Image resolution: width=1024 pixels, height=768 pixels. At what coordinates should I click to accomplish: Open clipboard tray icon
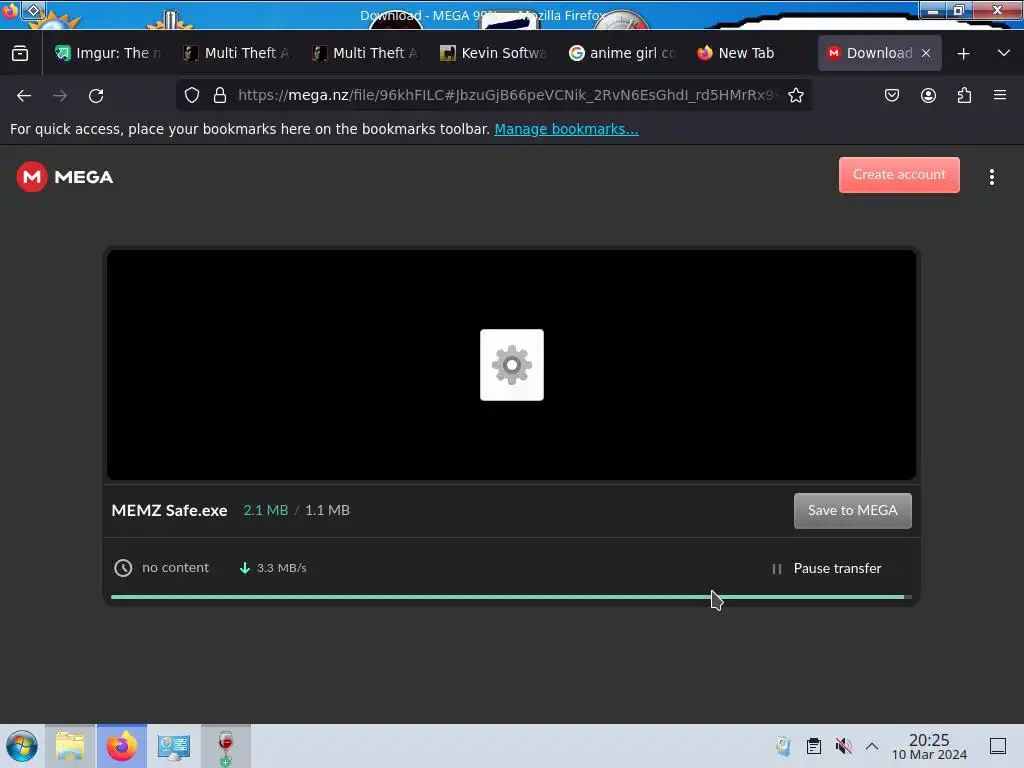[x=814, y=746]
